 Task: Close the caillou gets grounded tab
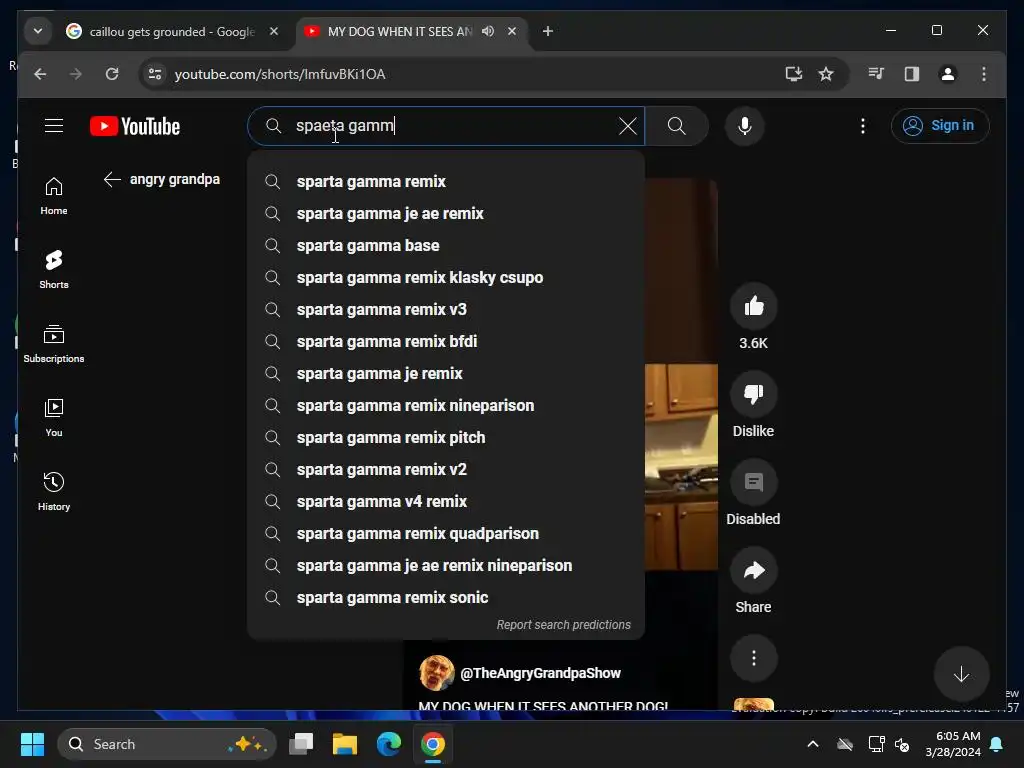[274, 31]
